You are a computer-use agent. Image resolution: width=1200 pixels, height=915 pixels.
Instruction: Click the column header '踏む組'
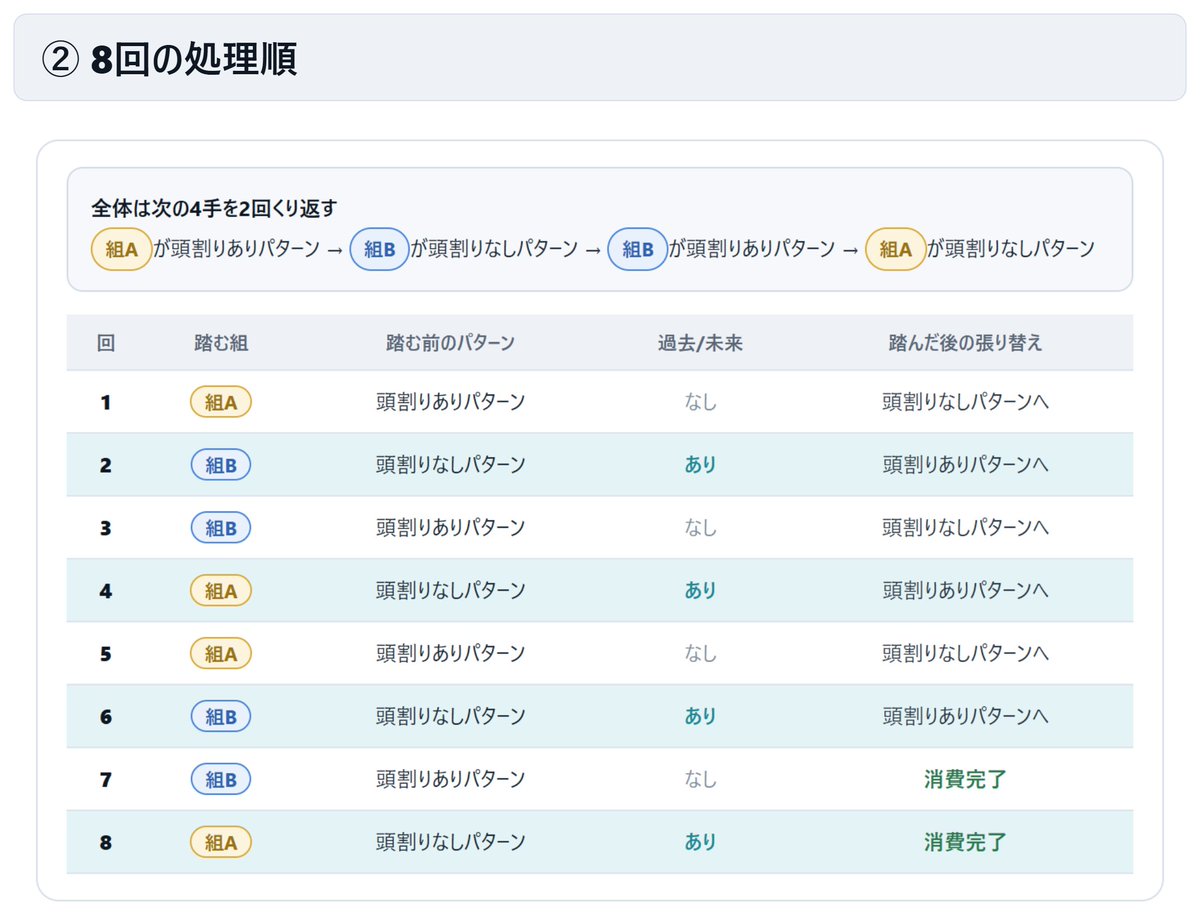coord(221,343)
